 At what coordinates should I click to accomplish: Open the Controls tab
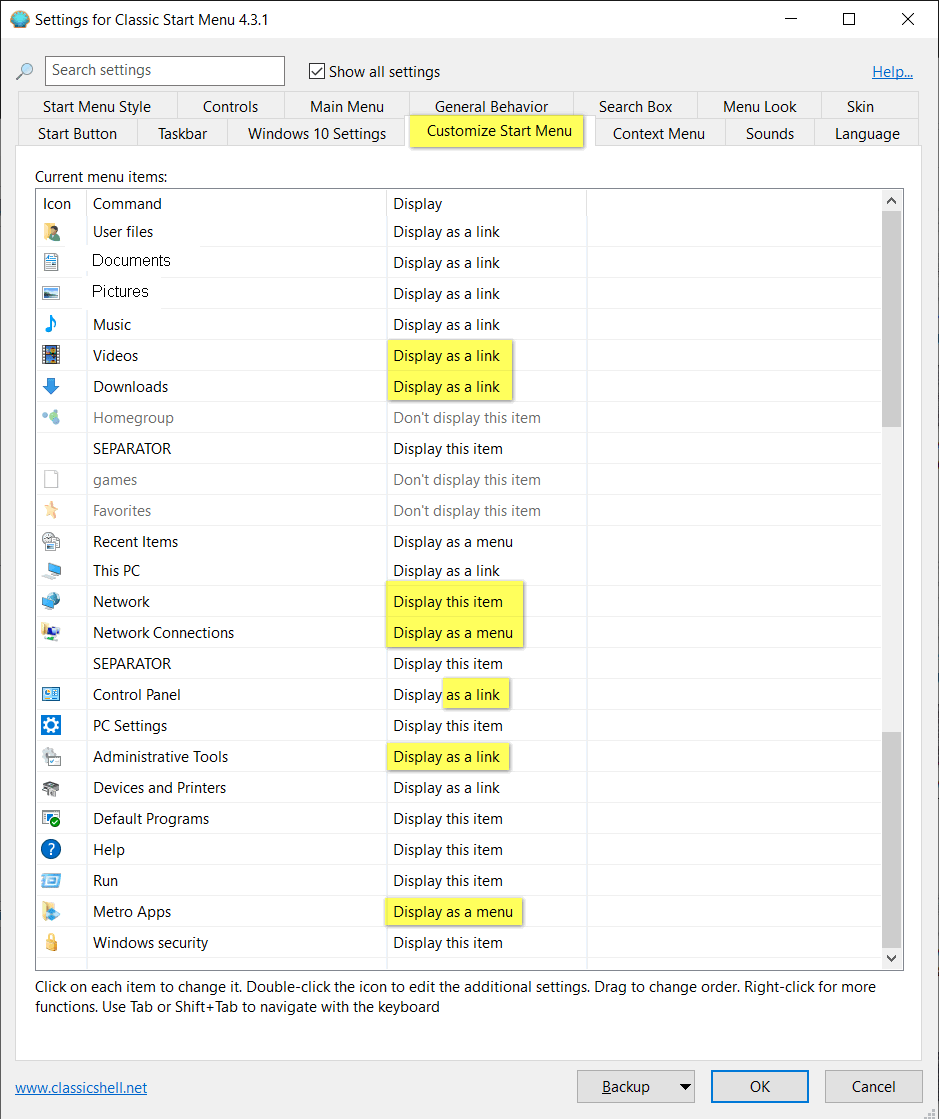[x=230, y=106]
